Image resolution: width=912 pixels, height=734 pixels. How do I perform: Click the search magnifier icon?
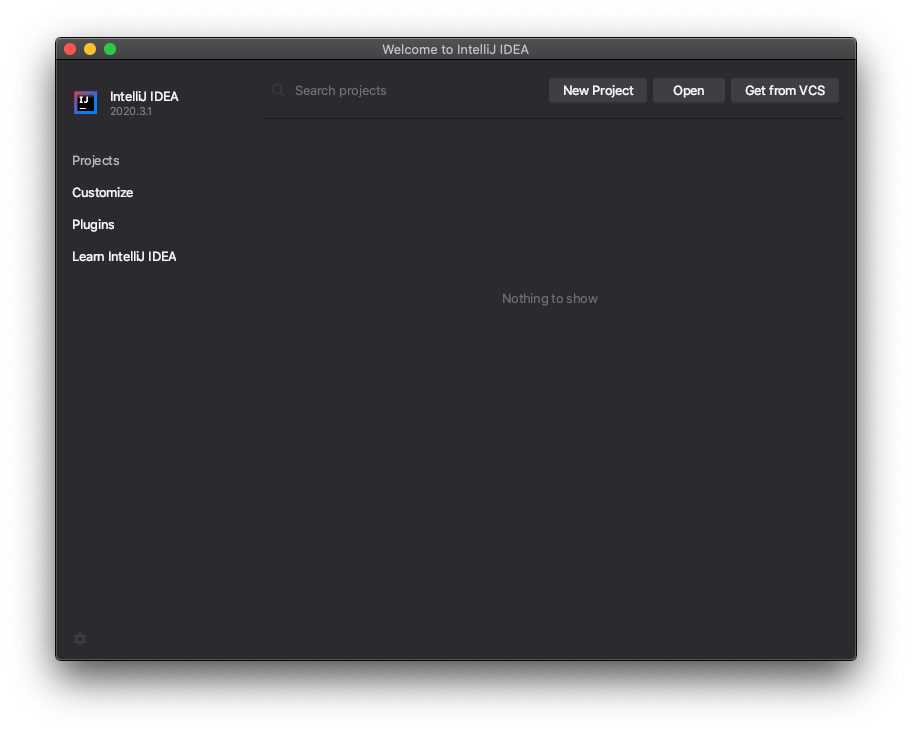tap(277, 90)
